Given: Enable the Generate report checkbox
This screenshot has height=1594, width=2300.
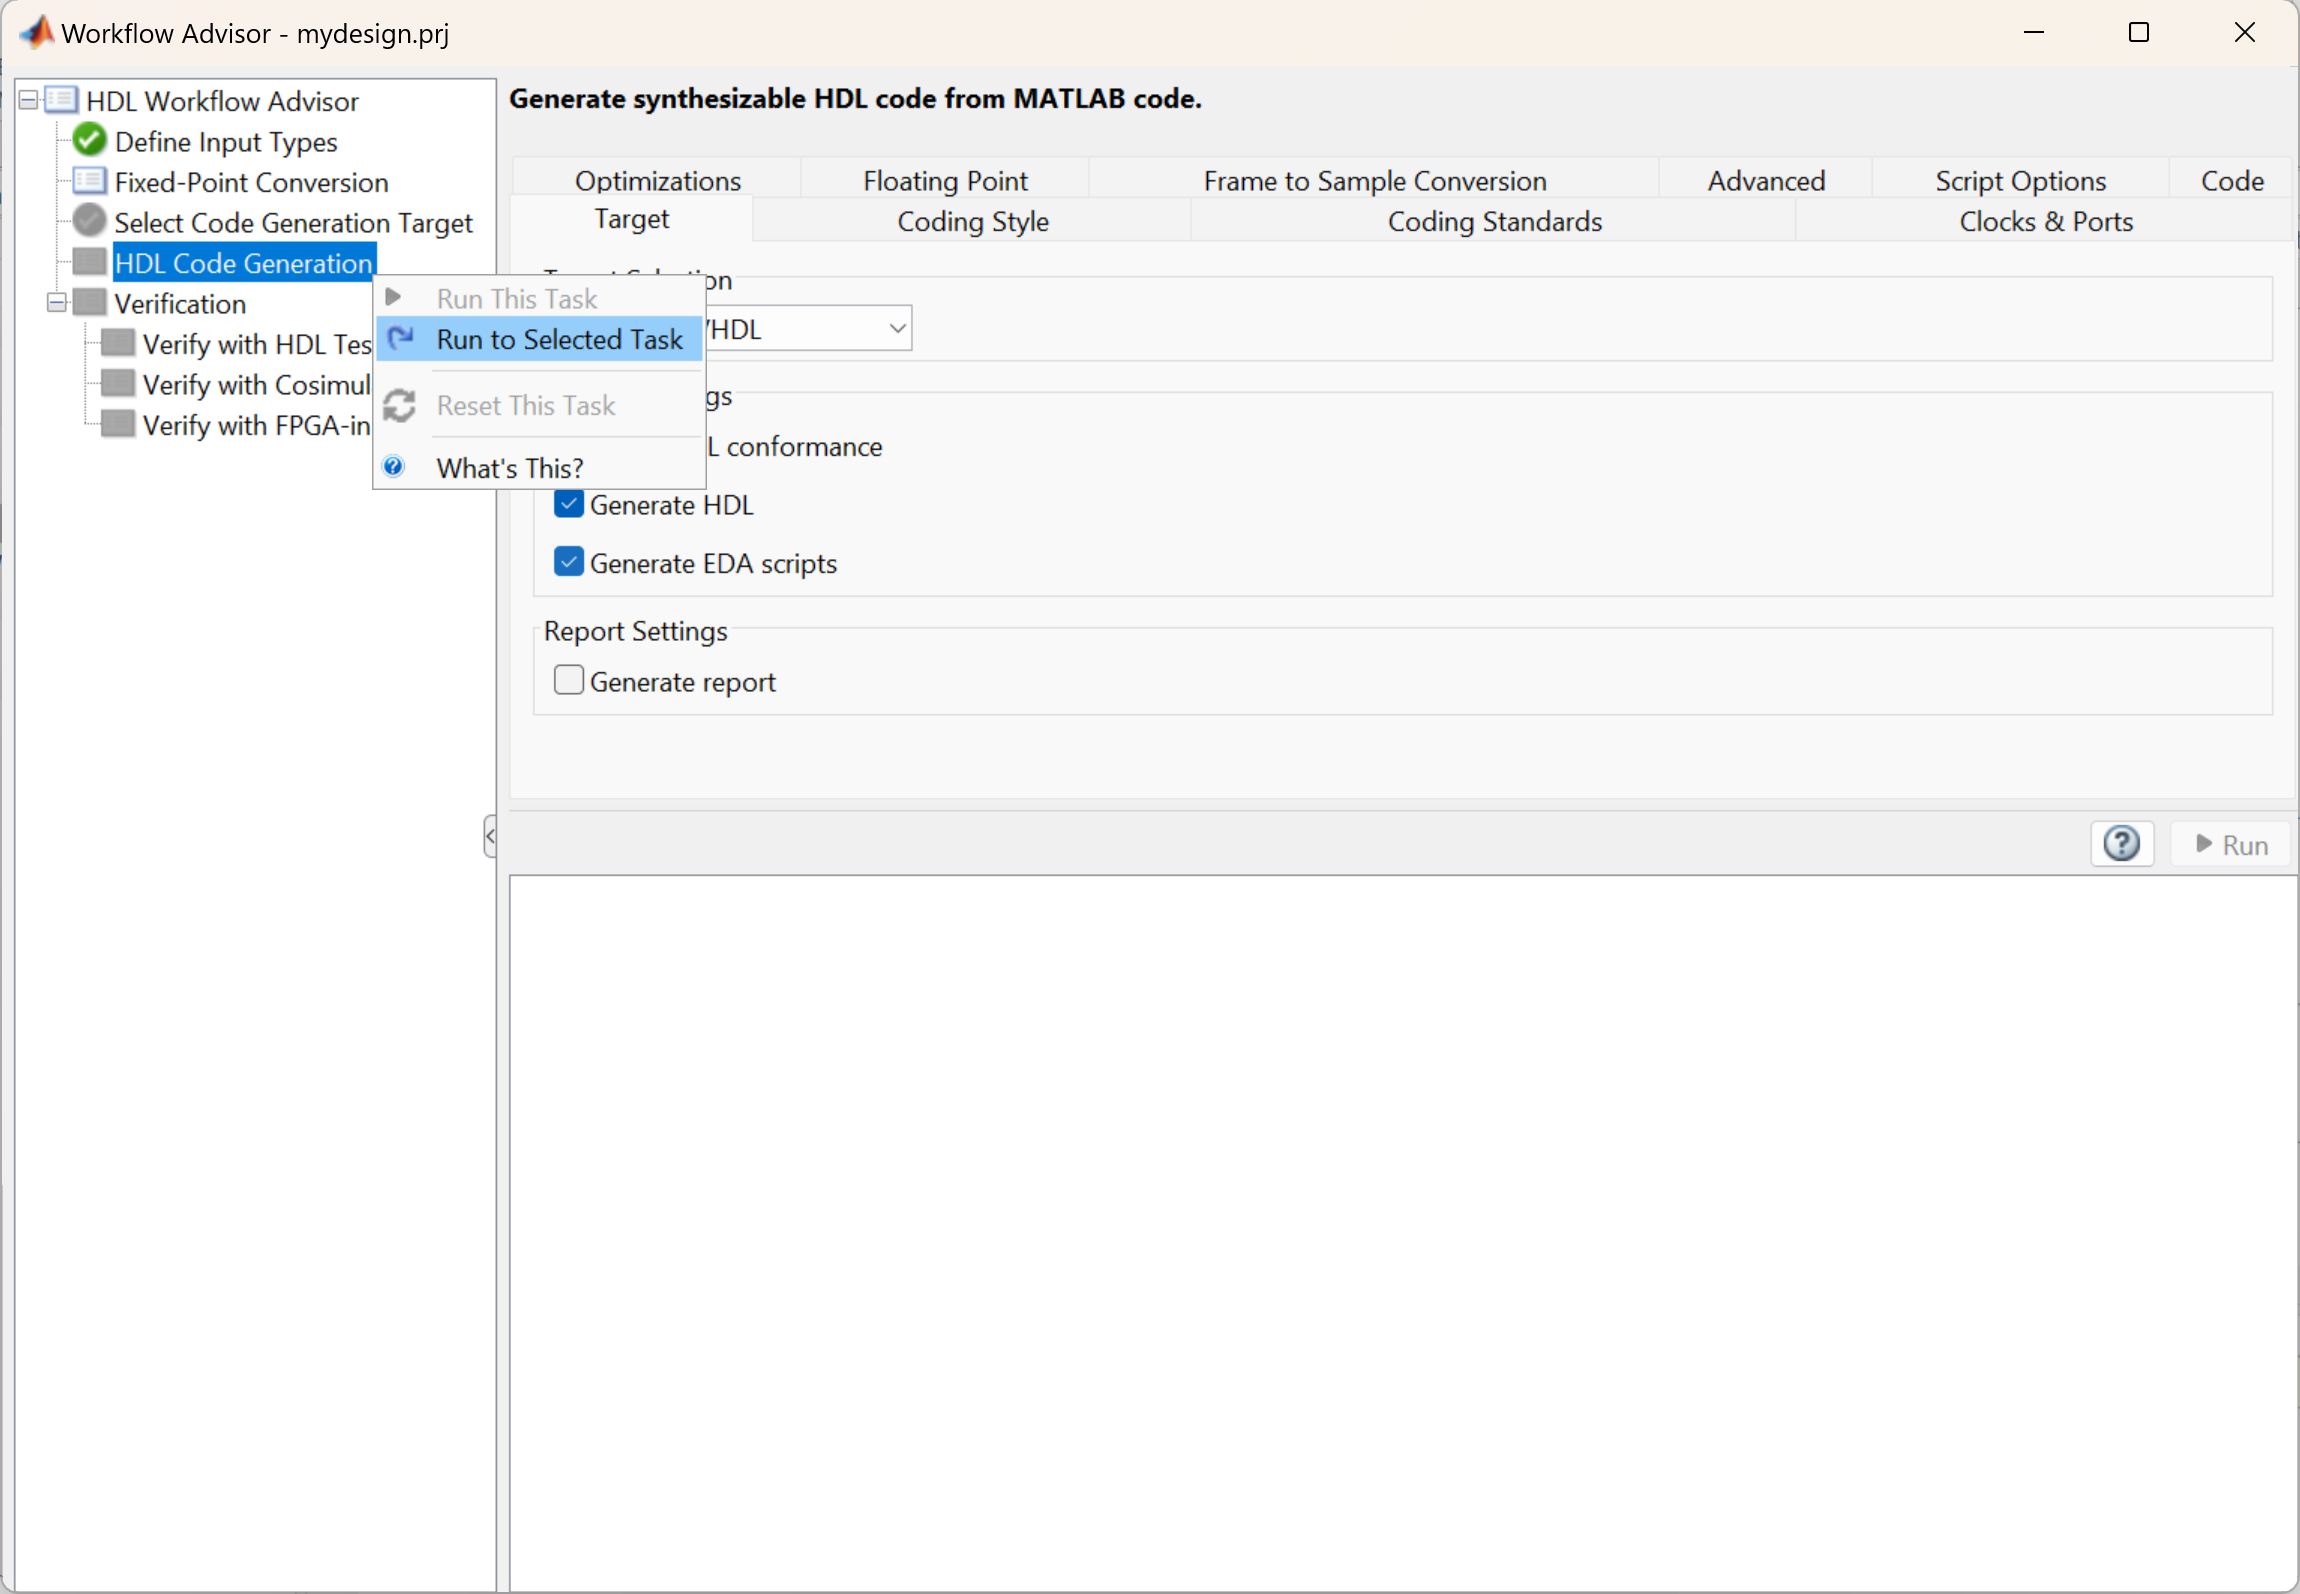Looking at the screenshot, I should point(569,681).
